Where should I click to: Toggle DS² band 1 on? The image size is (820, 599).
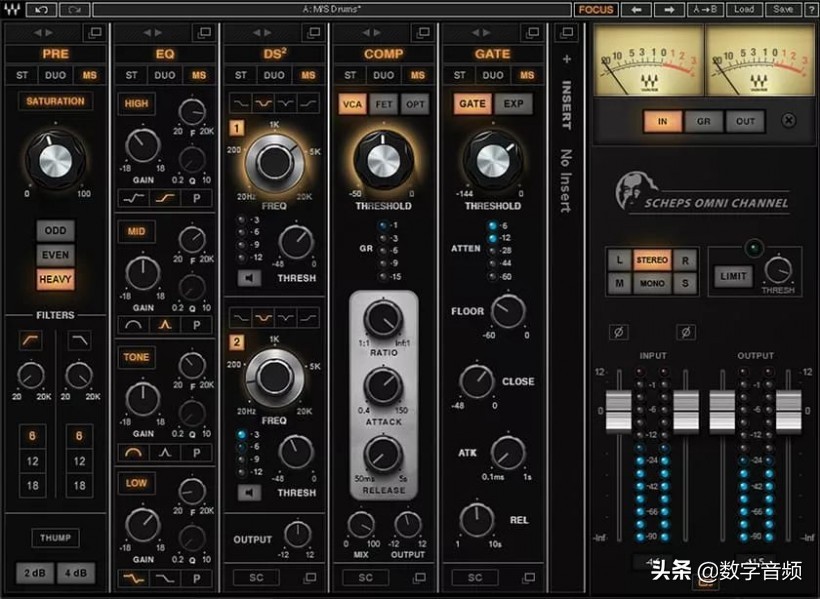point(236,128)
